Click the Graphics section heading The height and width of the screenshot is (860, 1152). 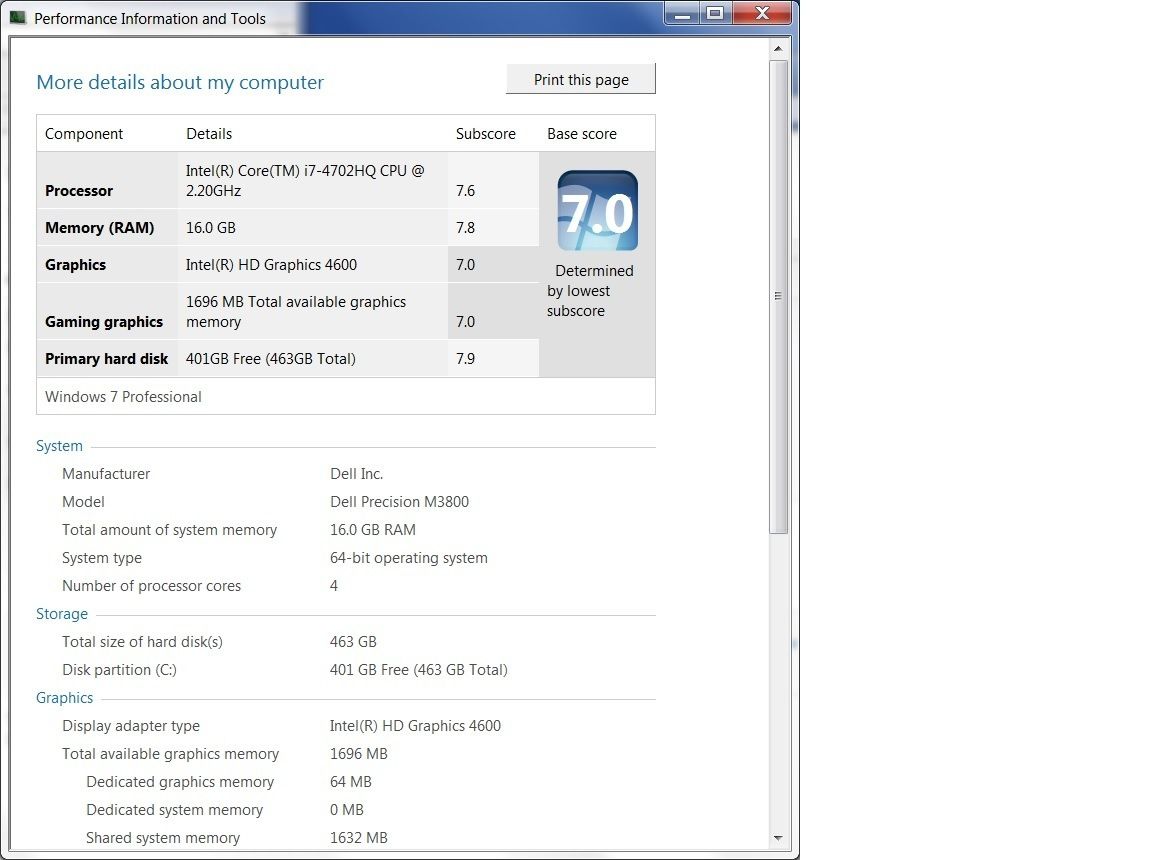65,698
